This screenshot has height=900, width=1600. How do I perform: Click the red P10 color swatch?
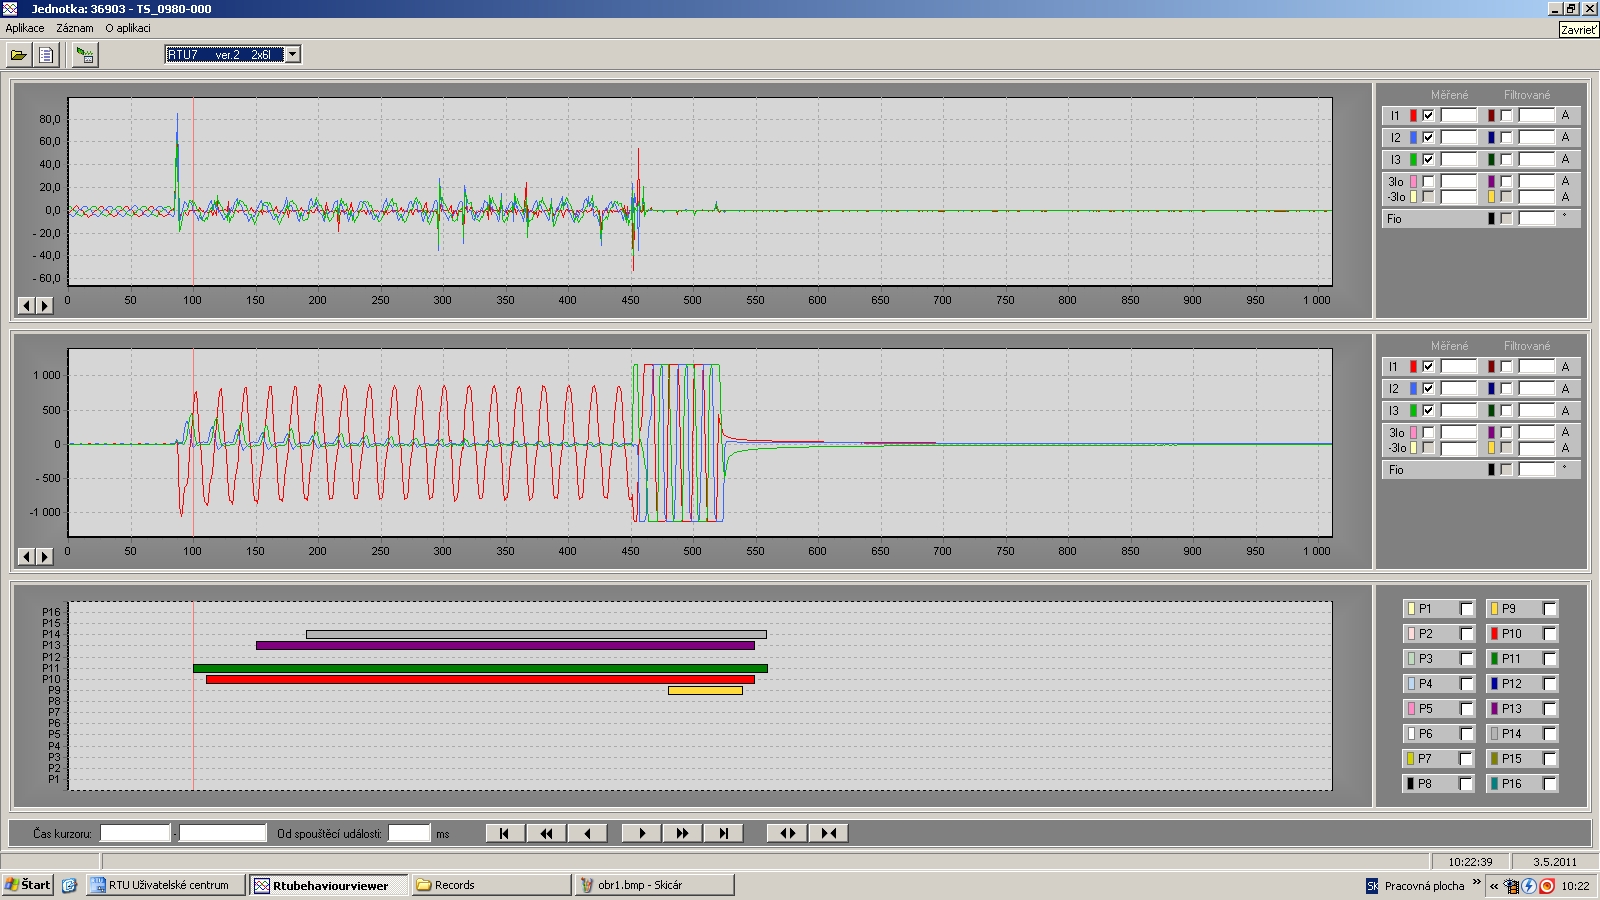(x=1494, y=634)
